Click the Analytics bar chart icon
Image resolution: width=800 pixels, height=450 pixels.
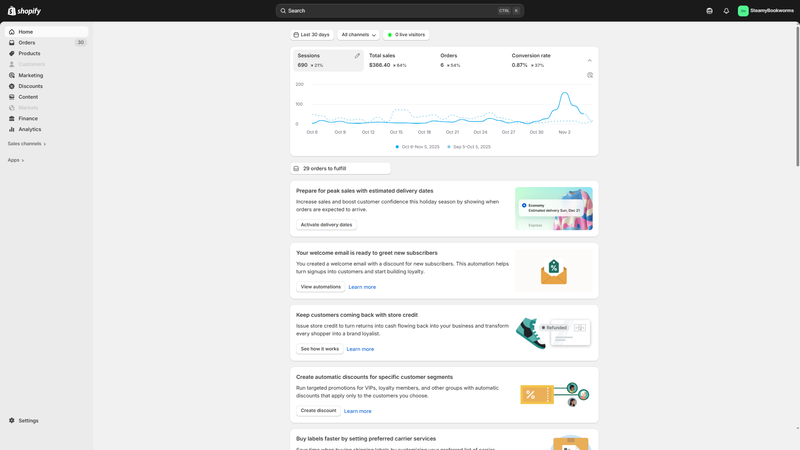pos(12,130)
